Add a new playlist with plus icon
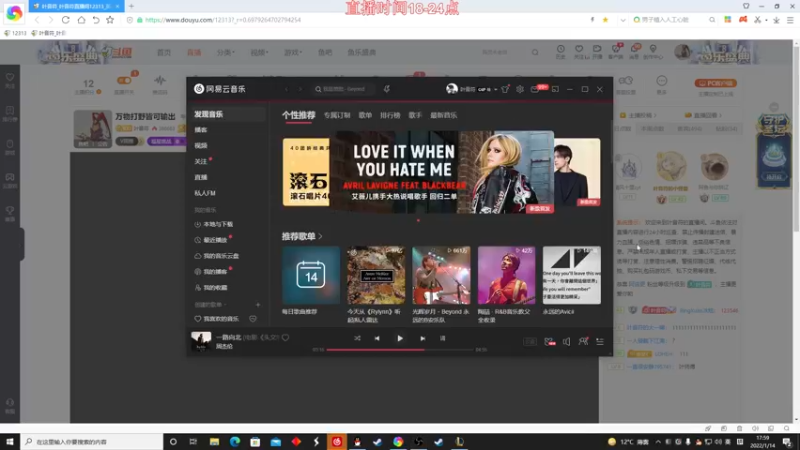The height and width of the screenshot is (450, 800). click(x=258, y=305)
